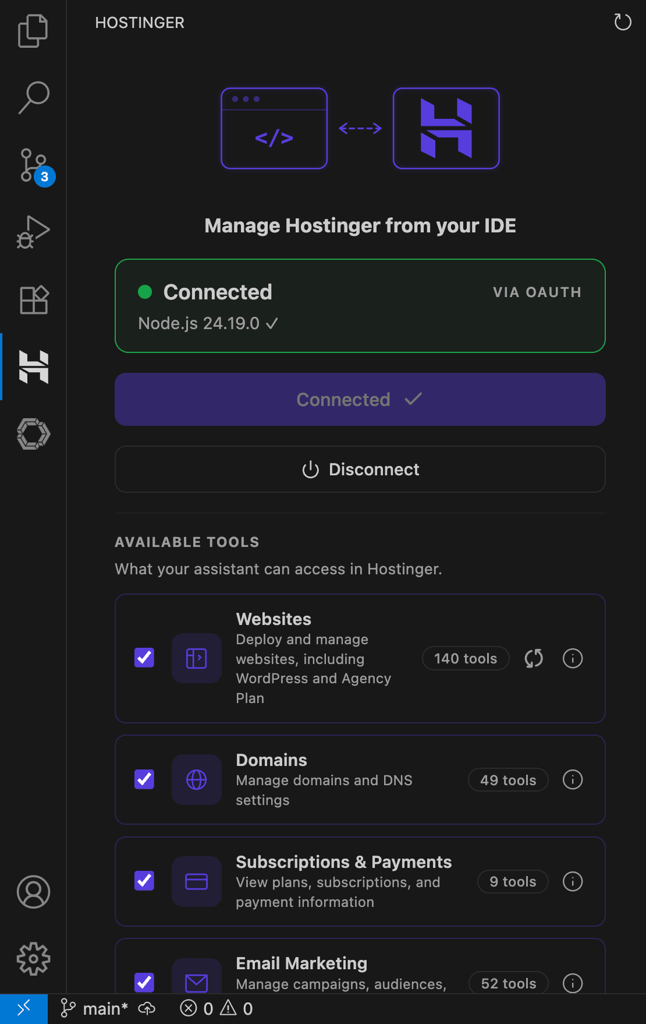Open the Accounts menu icon
The height and width of the screenshot is (1024, 646).
33,892
